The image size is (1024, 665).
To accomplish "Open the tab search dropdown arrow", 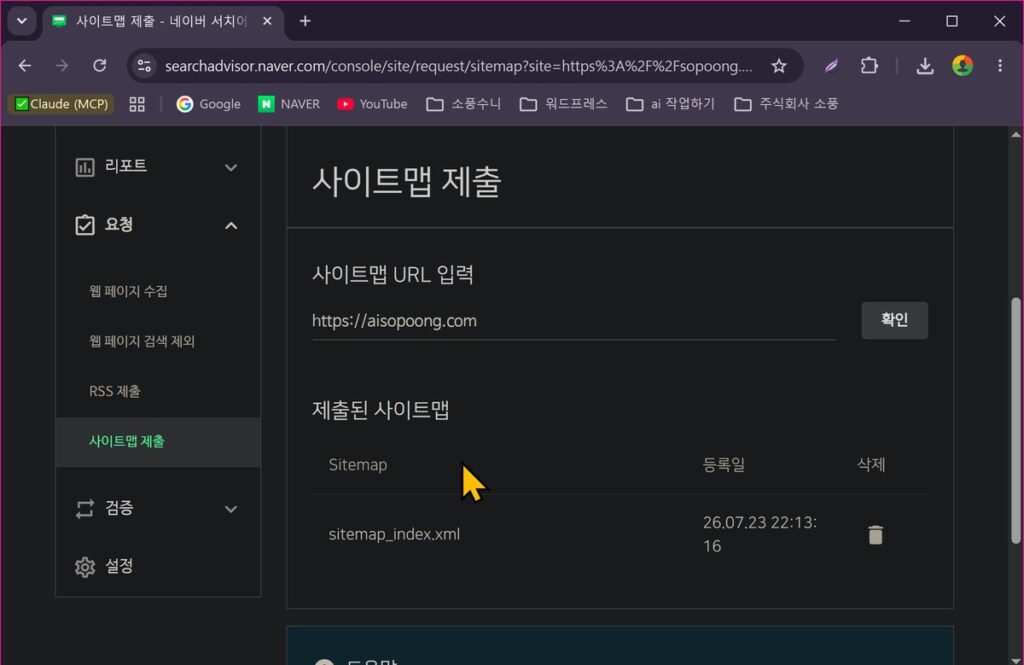I will pos(22,21).
